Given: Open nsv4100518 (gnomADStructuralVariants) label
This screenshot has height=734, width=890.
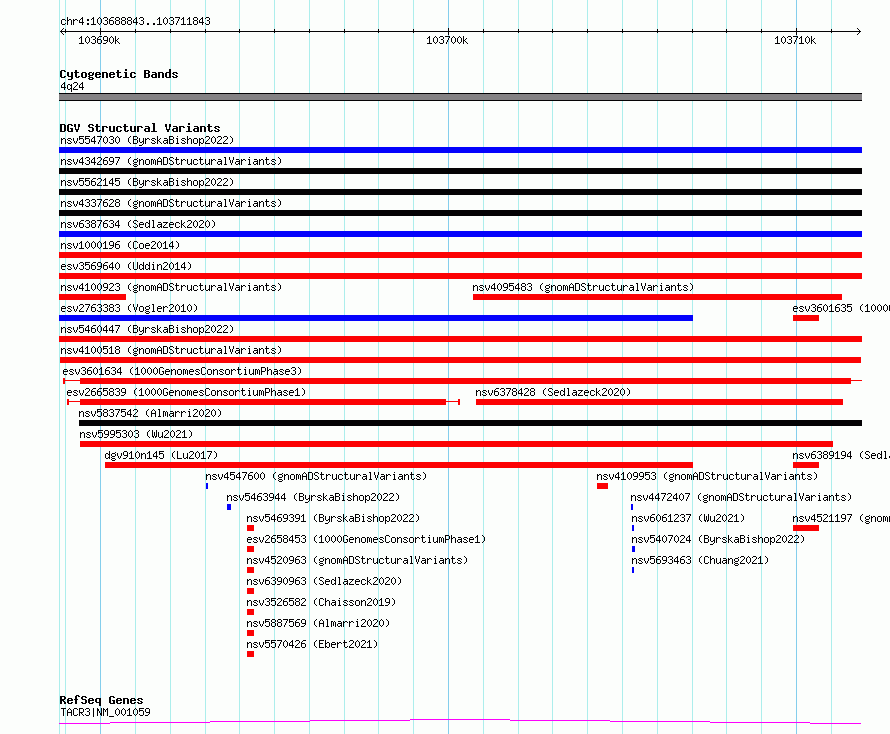Looking at the screenshot, I should (x=171, y=350).
